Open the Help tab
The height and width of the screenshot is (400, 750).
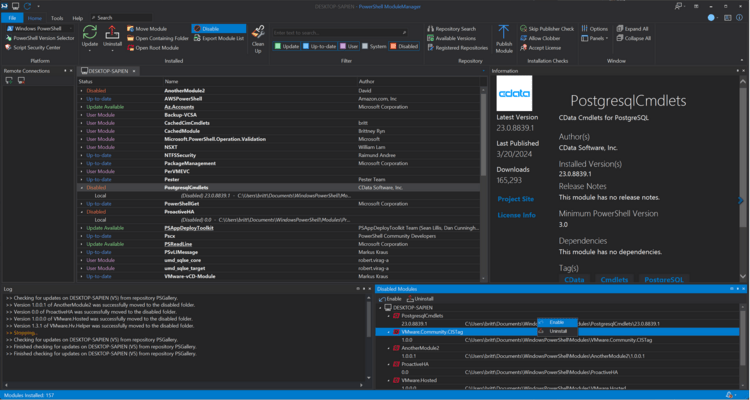click(77, 18)
